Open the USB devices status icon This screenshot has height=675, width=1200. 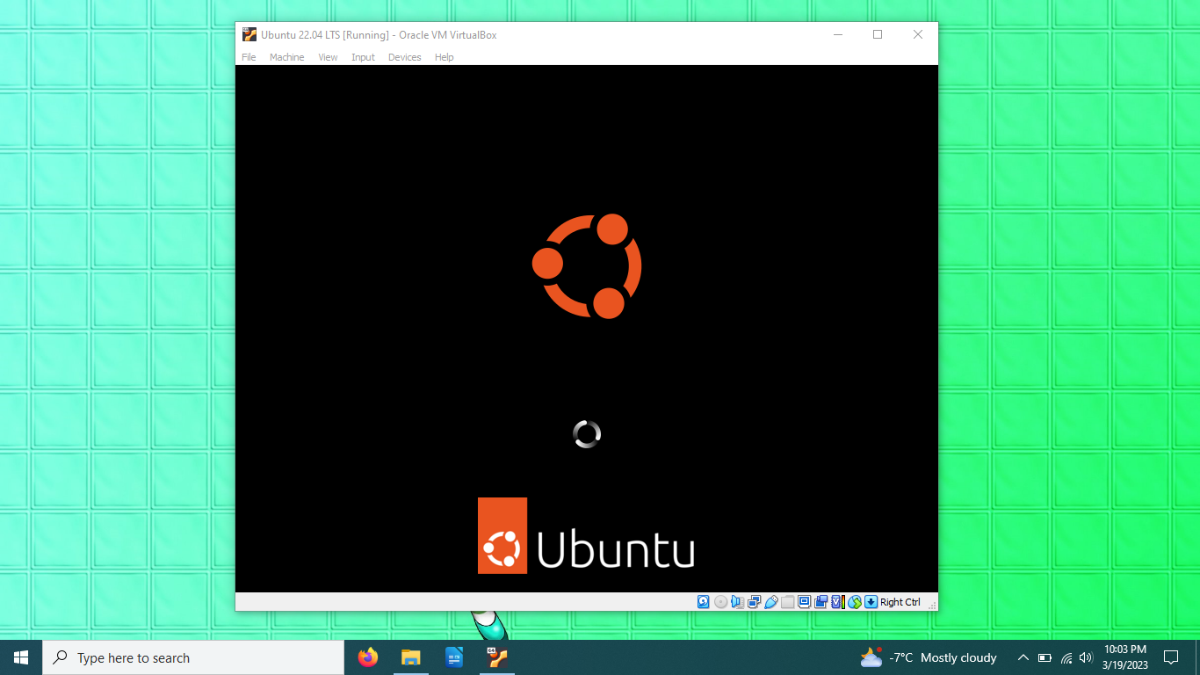[x=771, y=602]
